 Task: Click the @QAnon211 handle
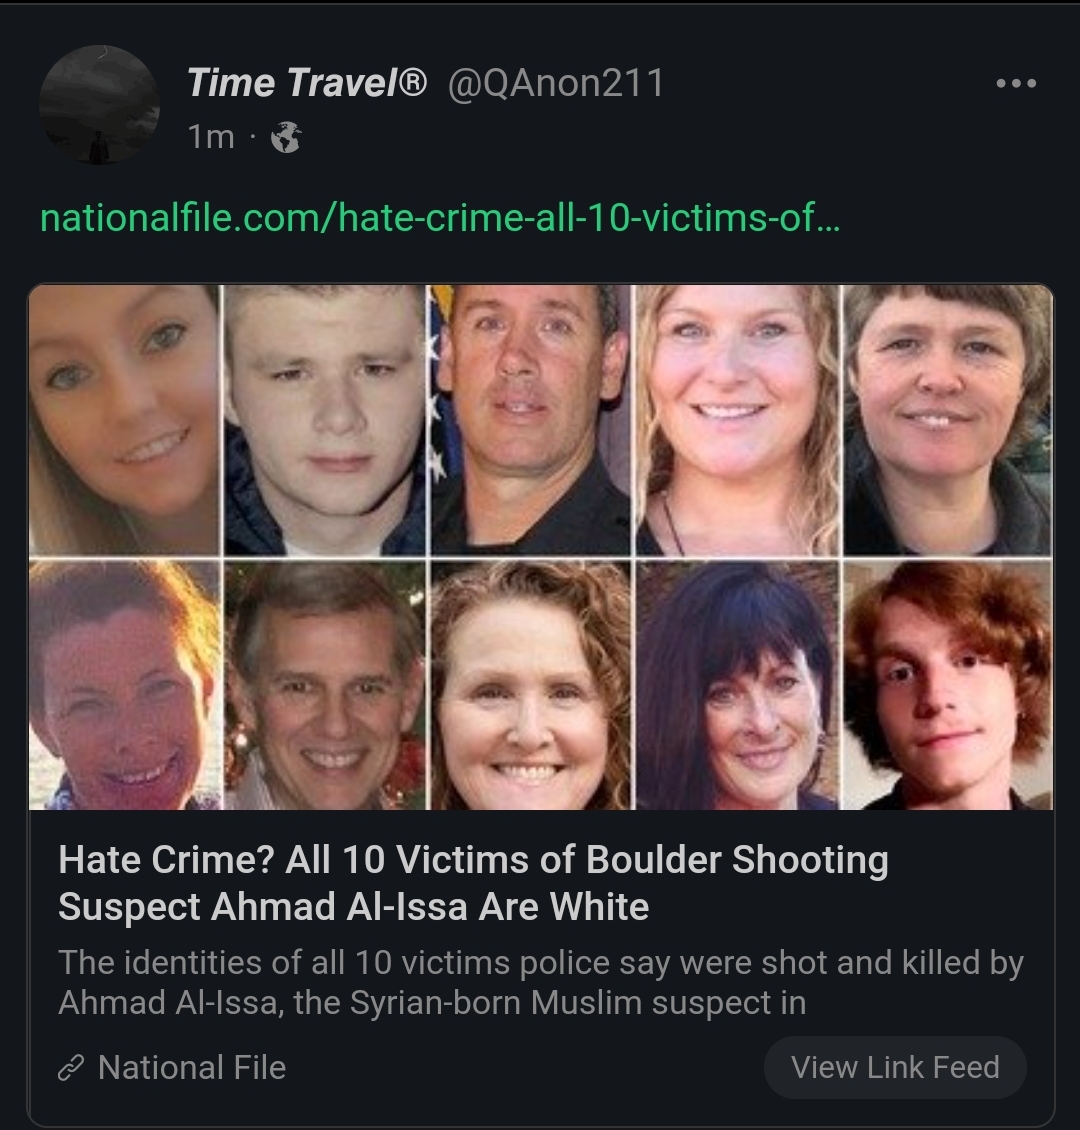[x=555, y=83]
